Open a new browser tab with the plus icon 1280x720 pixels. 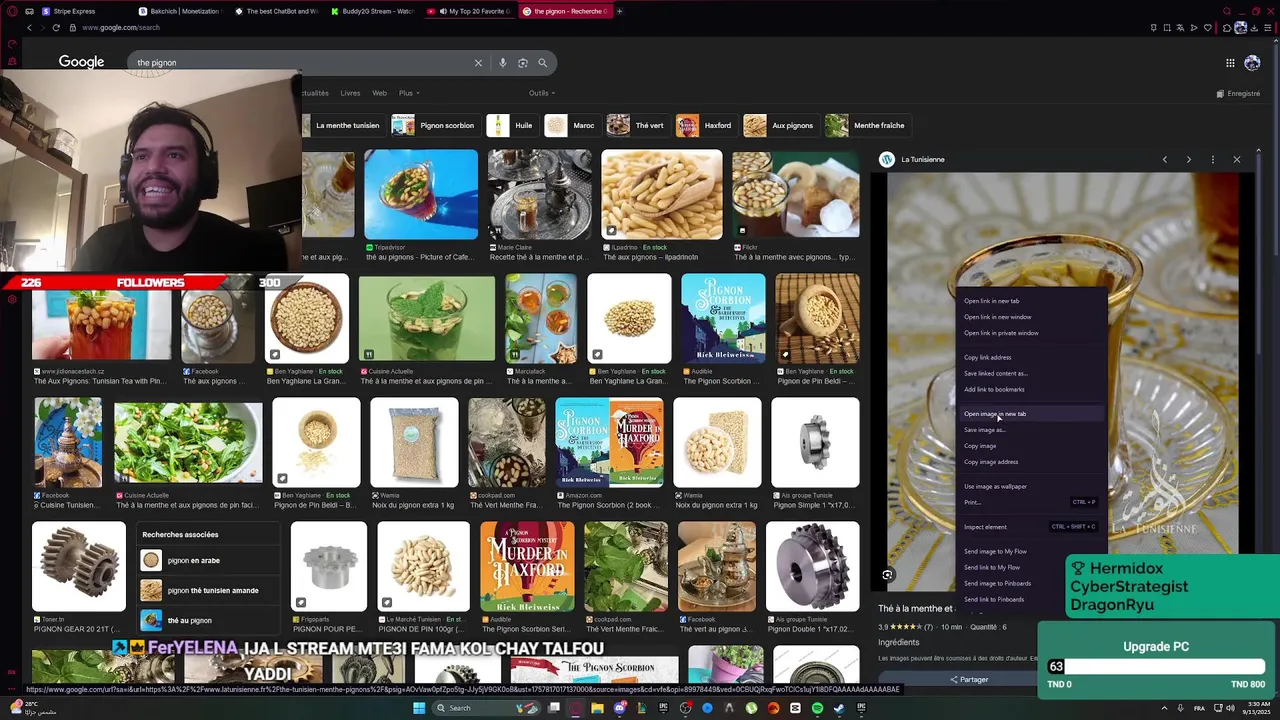[619, 11]
